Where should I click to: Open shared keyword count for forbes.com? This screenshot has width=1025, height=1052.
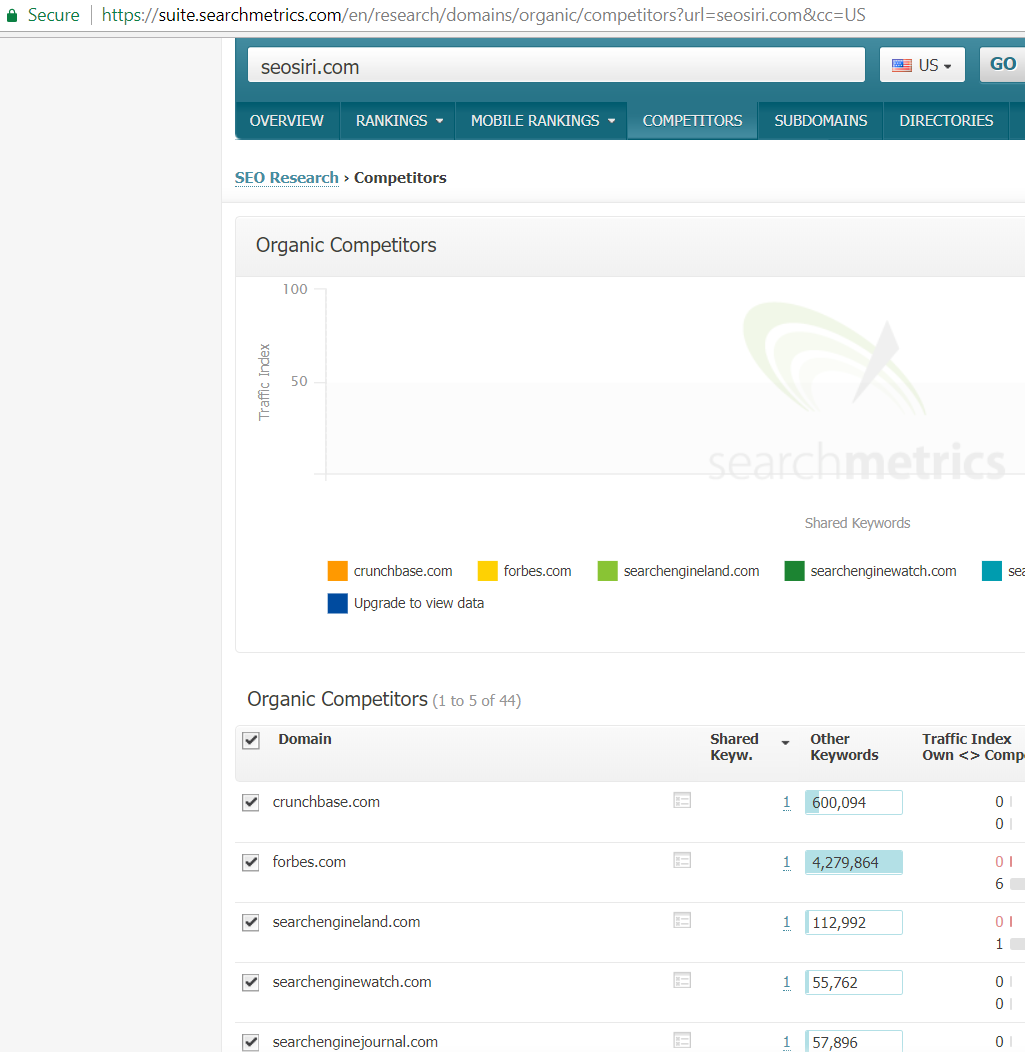coord(786,862)
